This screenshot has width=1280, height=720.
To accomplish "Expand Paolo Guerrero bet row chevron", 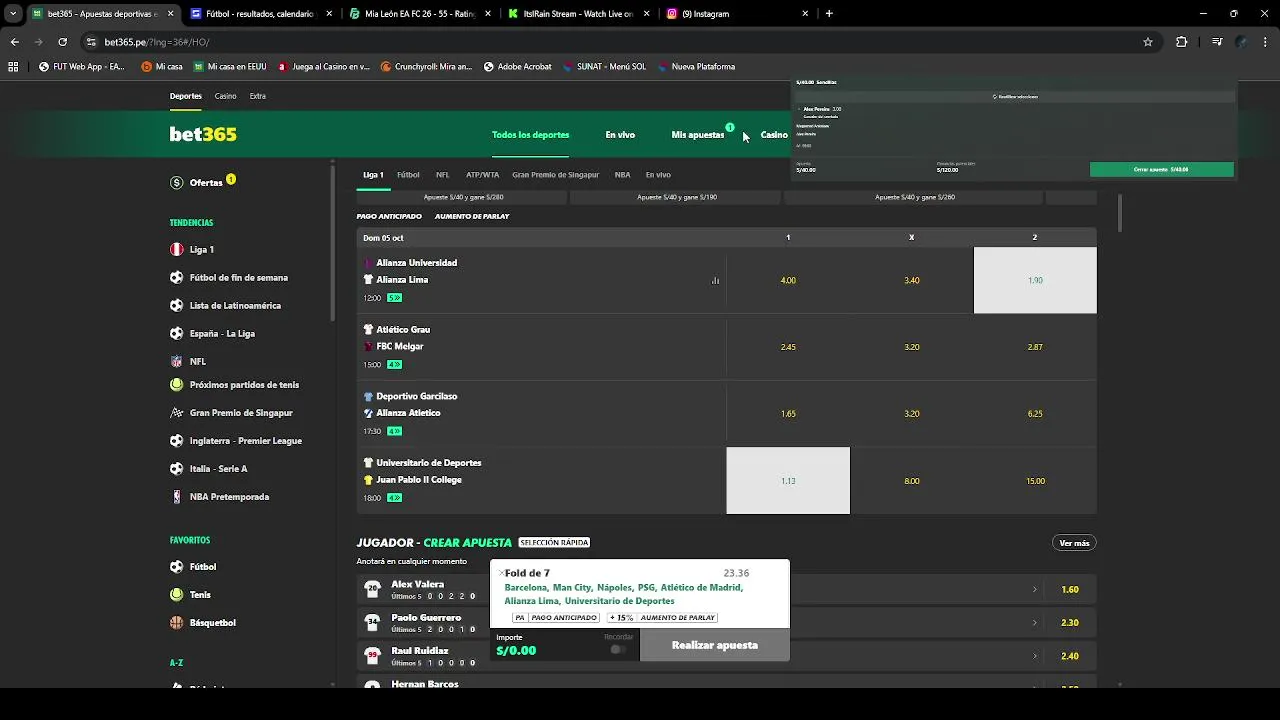I will 1034,623.
